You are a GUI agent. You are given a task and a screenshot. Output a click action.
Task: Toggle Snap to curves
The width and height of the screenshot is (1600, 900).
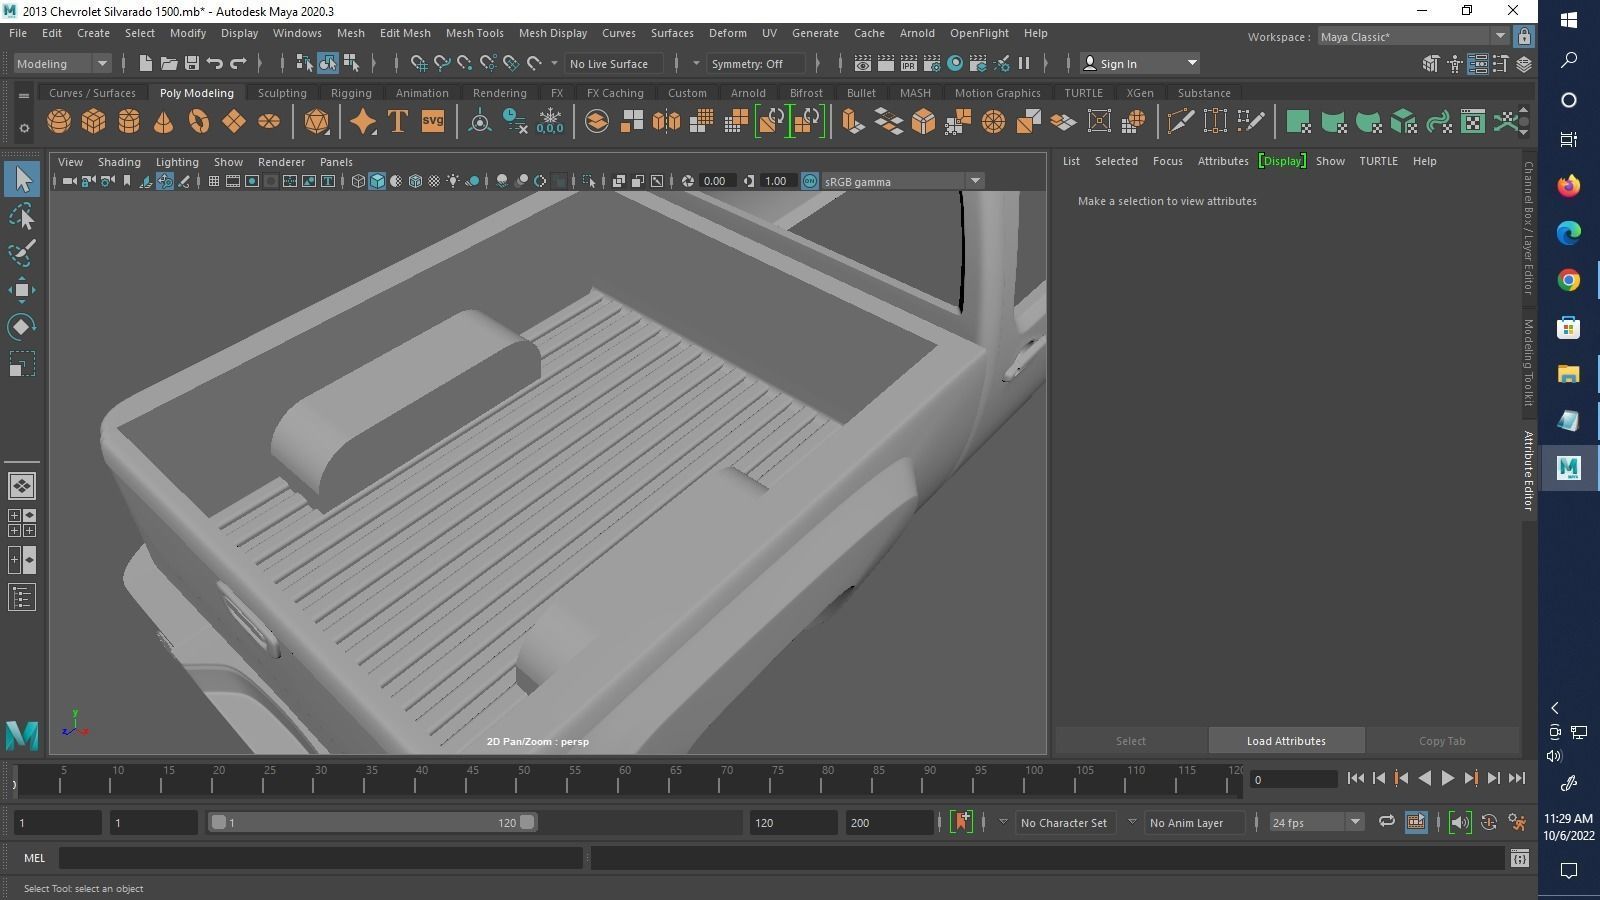442,63
